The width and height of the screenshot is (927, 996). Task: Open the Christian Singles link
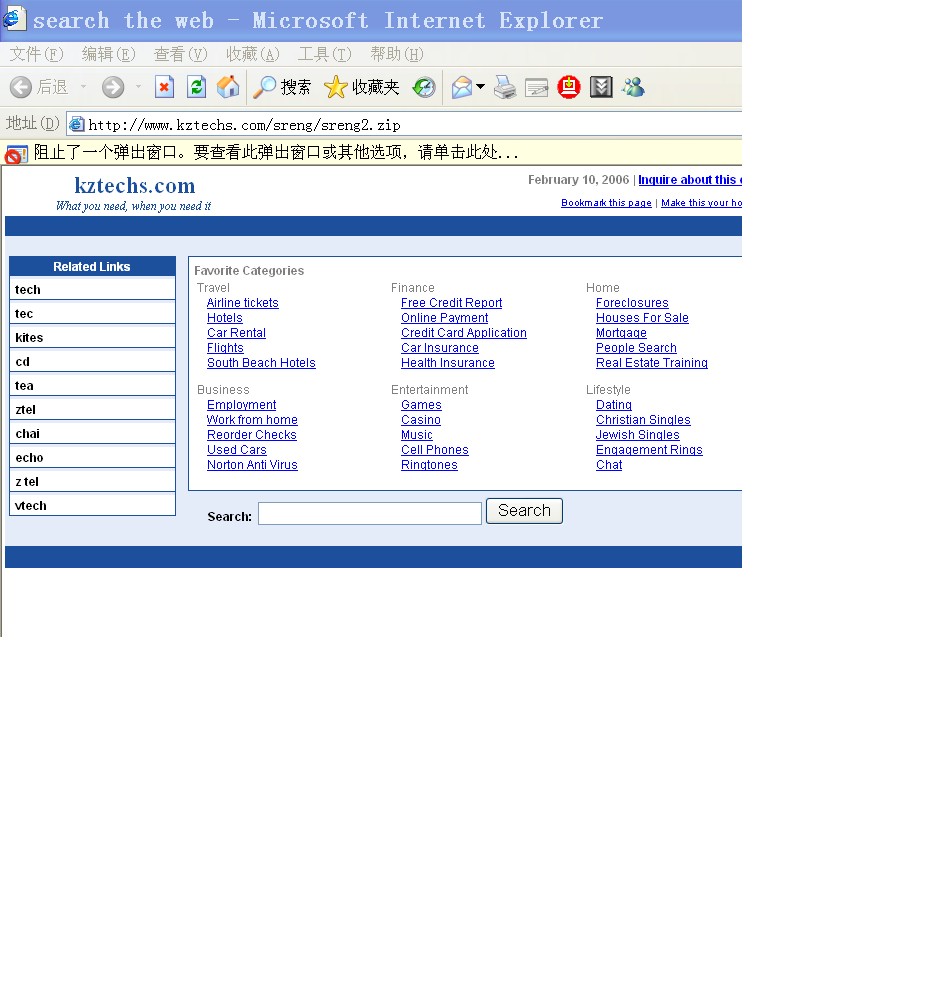pyautogui.click(x=643, y=420)
